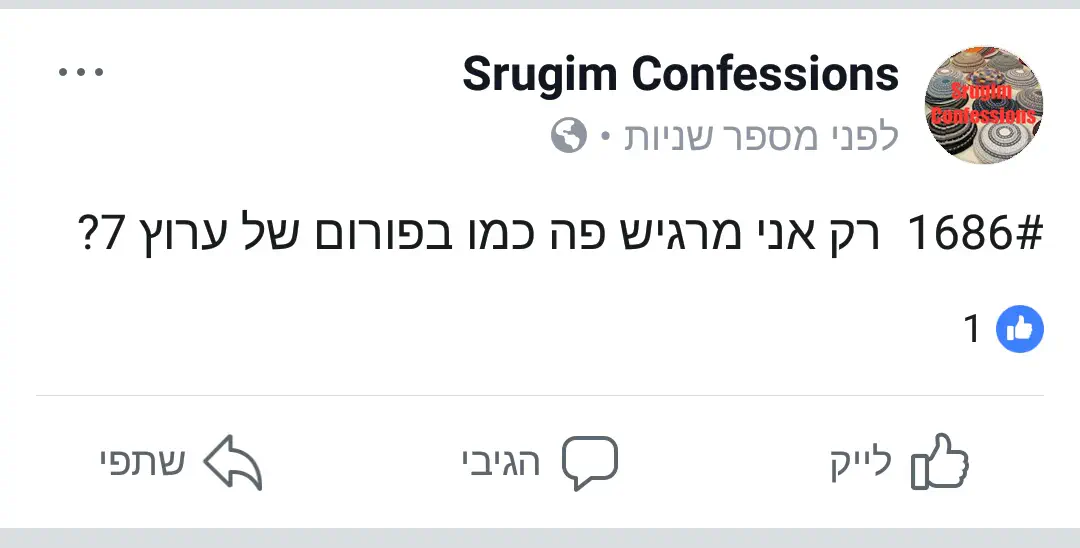This screenshot has height=548, width=1080.
Task: Click the gray feed strip below the post
Action: pos(540,538)
